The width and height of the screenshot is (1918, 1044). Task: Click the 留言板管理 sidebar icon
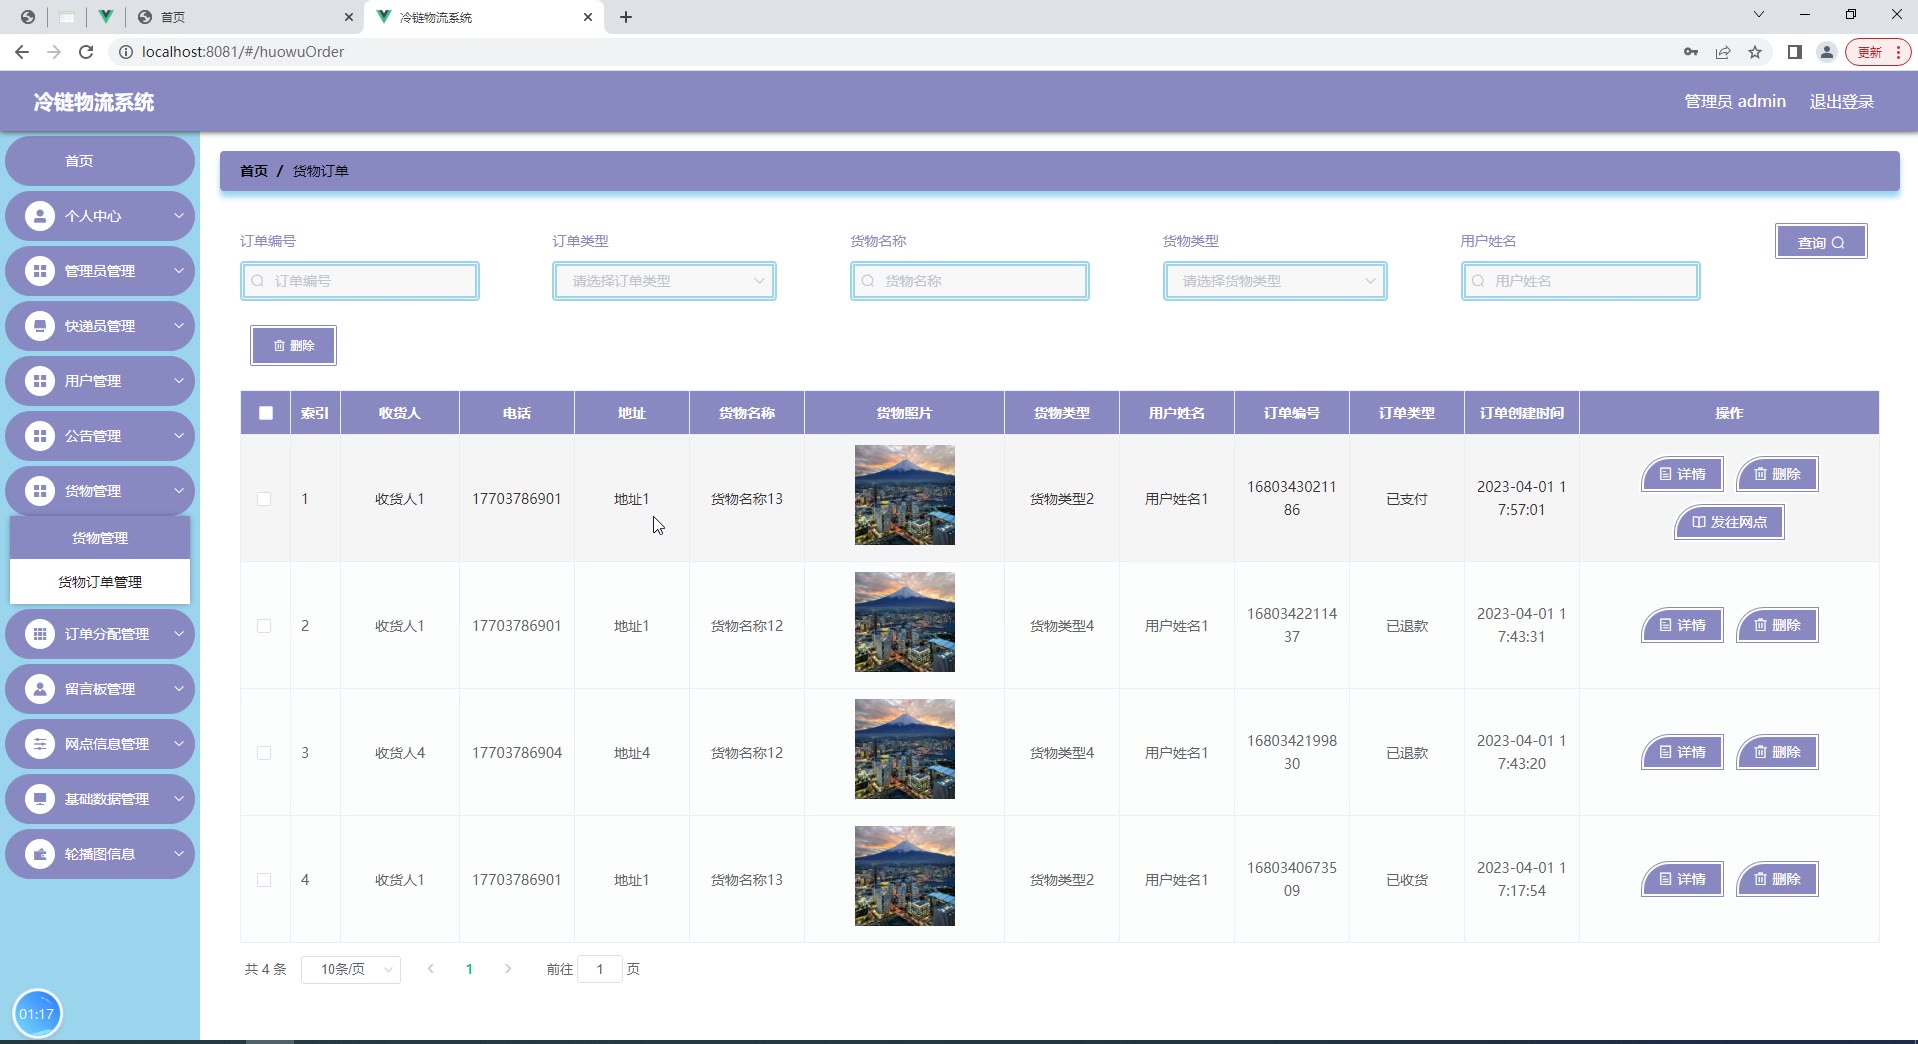pos(40,689)
